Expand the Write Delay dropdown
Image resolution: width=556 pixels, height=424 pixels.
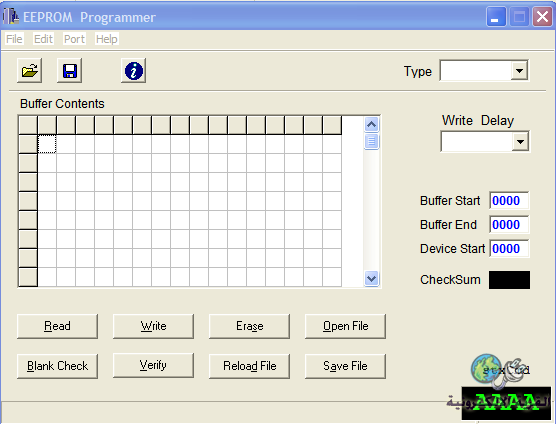click(x=520, y=142)
